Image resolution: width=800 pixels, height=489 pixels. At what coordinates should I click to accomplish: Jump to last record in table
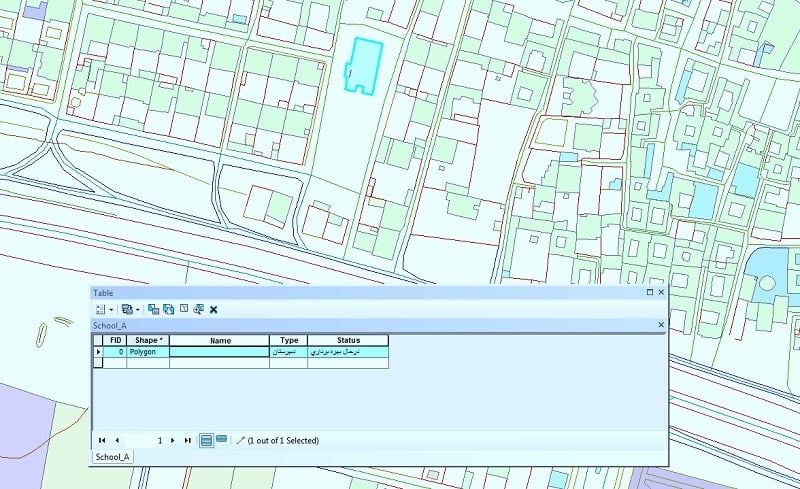click(x=187, y=440)
